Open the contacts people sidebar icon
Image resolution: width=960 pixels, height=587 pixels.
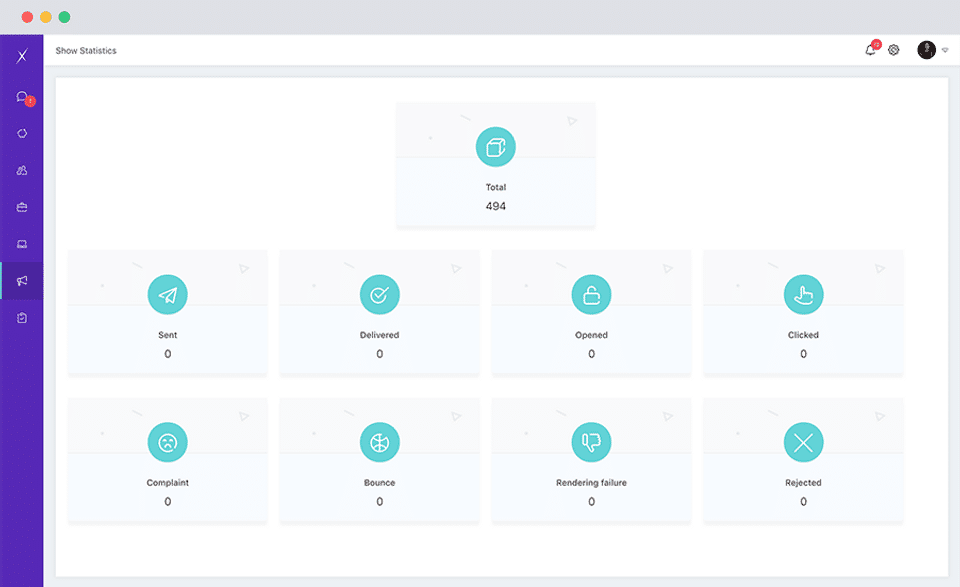[x=22, y=170]
